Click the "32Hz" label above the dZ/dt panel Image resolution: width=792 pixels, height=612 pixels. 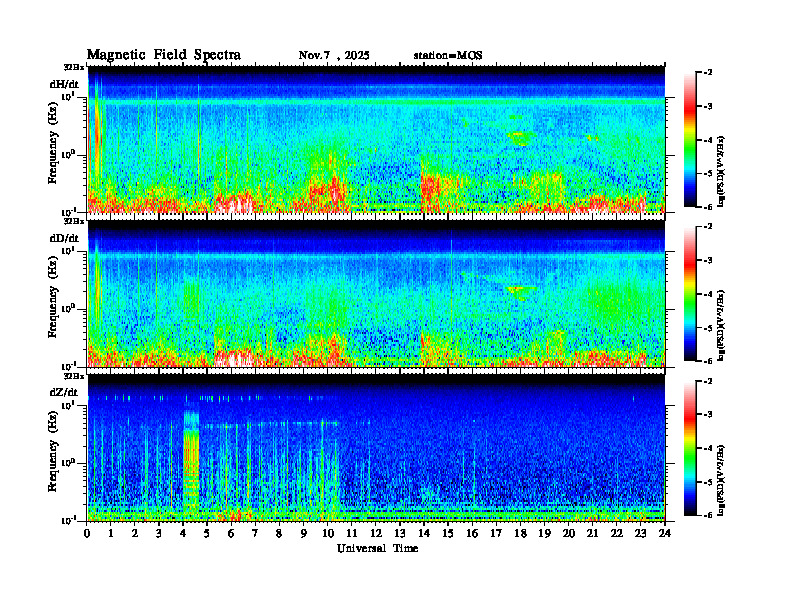74,376
